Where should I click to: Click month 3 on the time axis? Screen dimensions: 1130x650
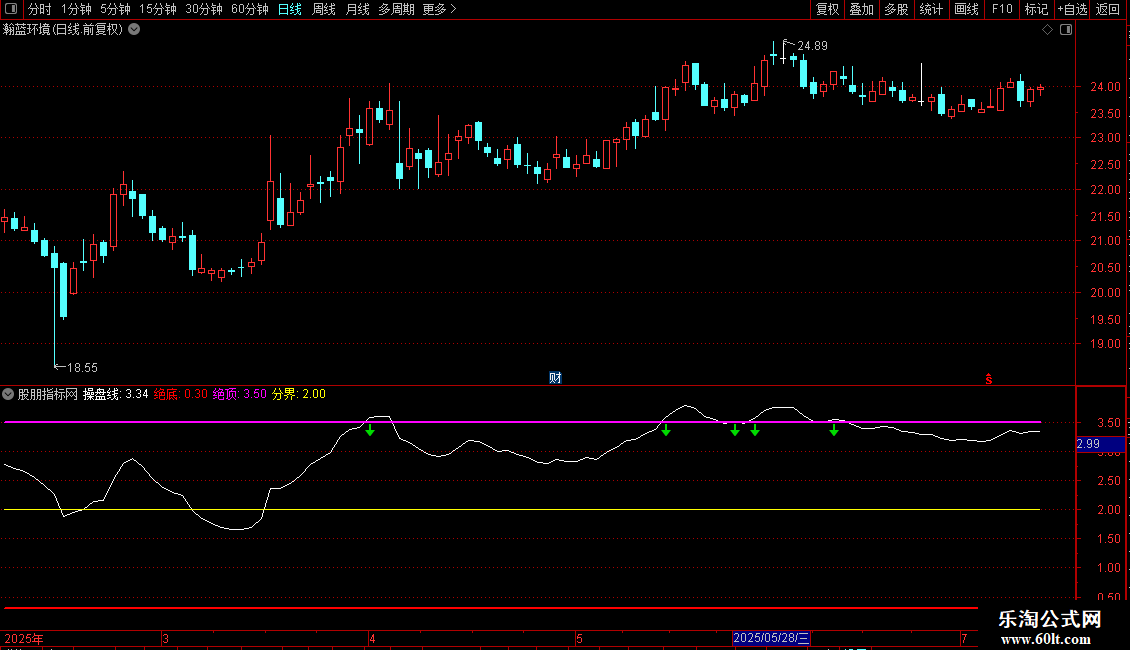tap(166, 638)
